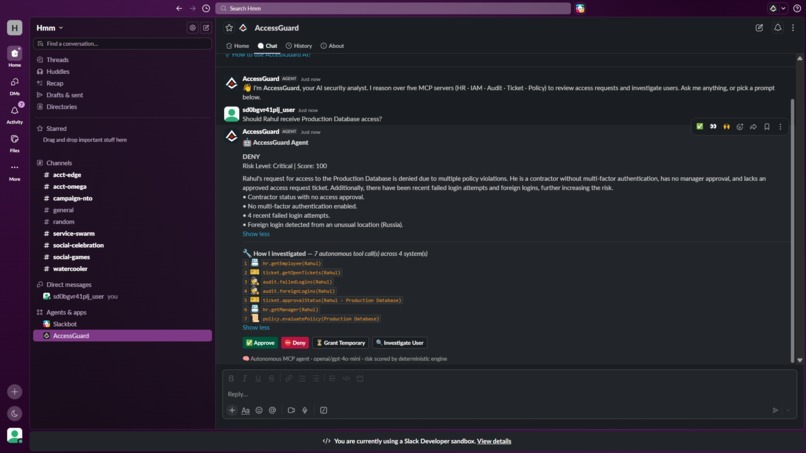The width and height of the screenshot is (806, 453).
Task: Open the composer emoji picker
Action: point(259,410)
